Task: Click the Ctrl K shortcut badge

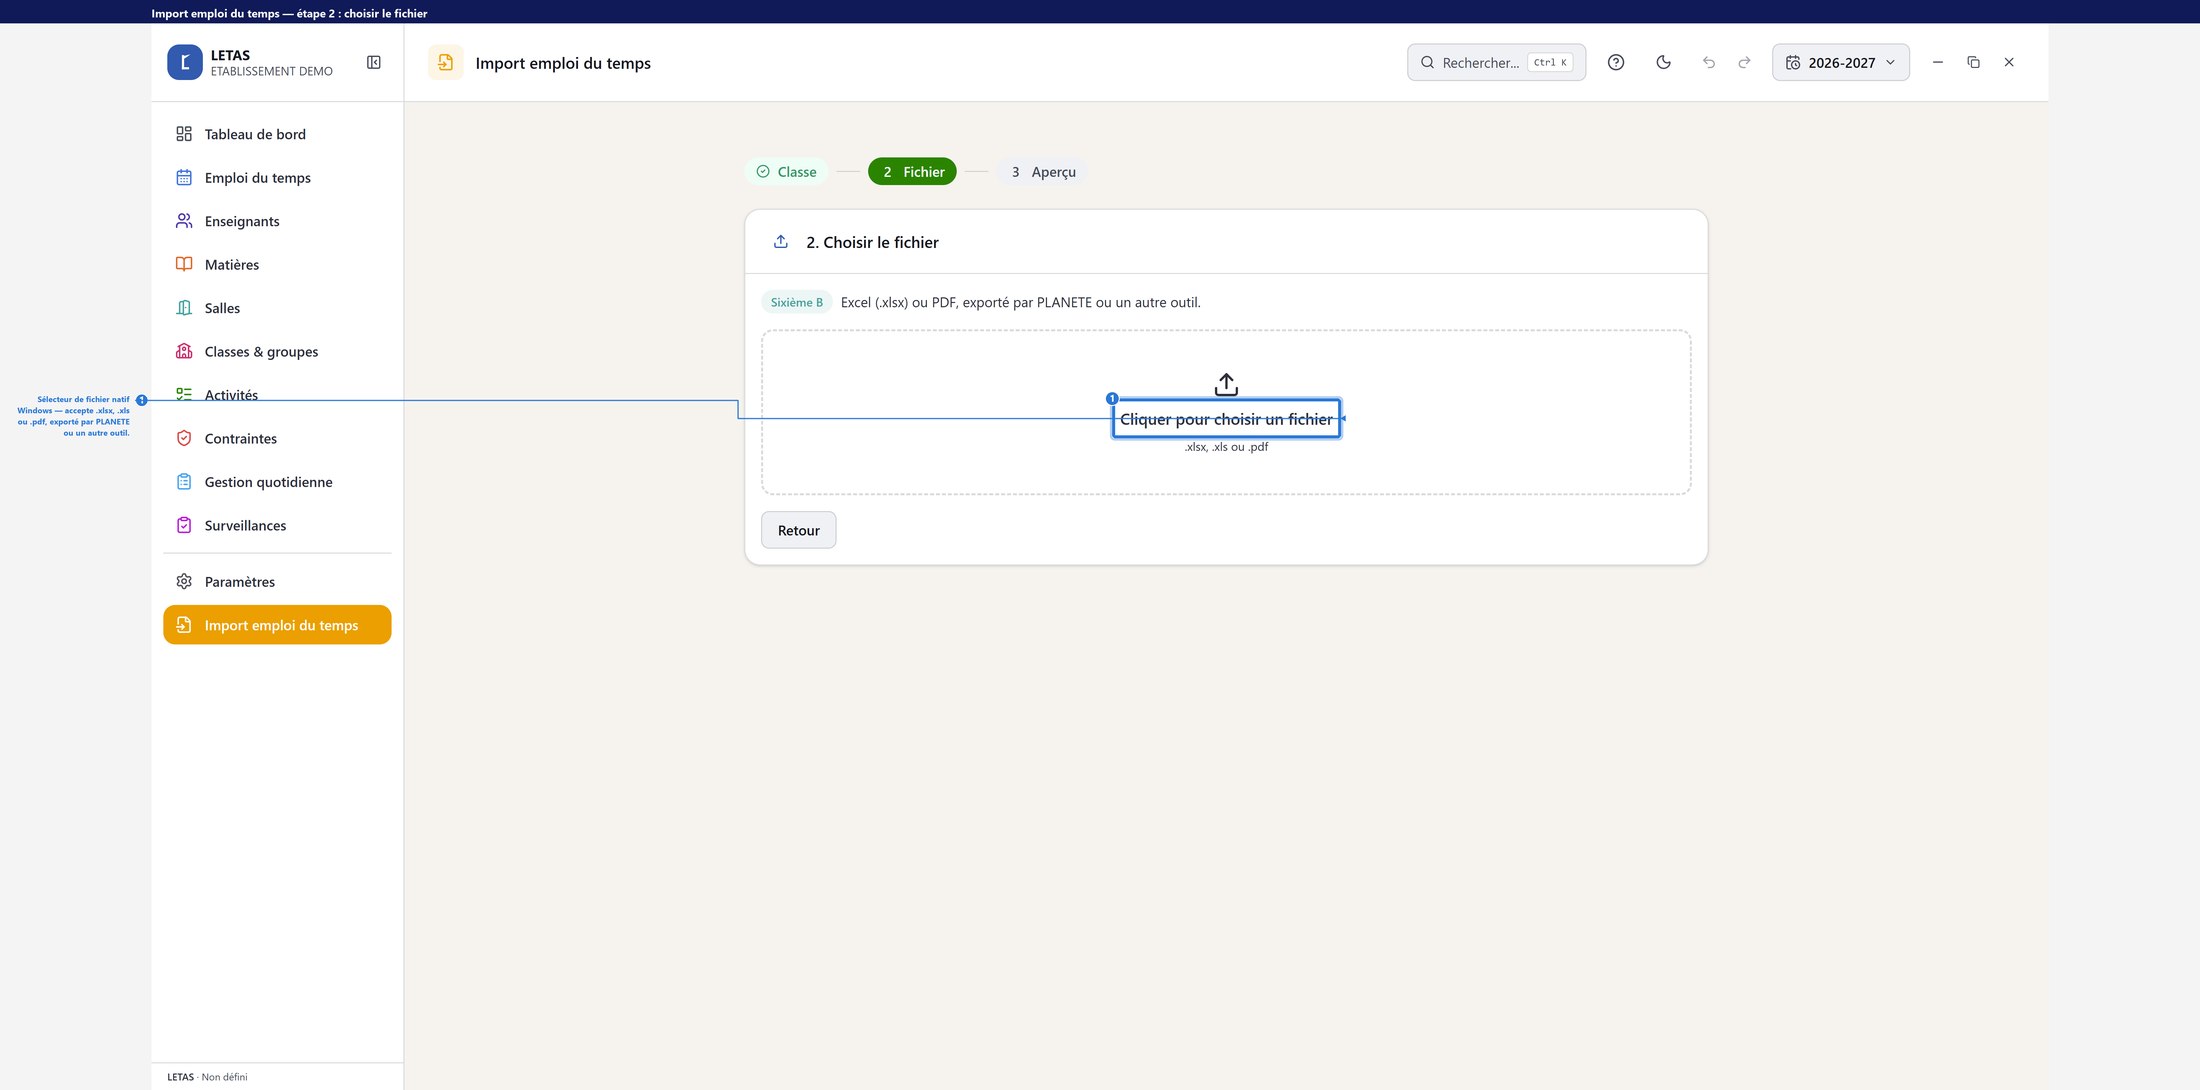Action: (1550, 62)
